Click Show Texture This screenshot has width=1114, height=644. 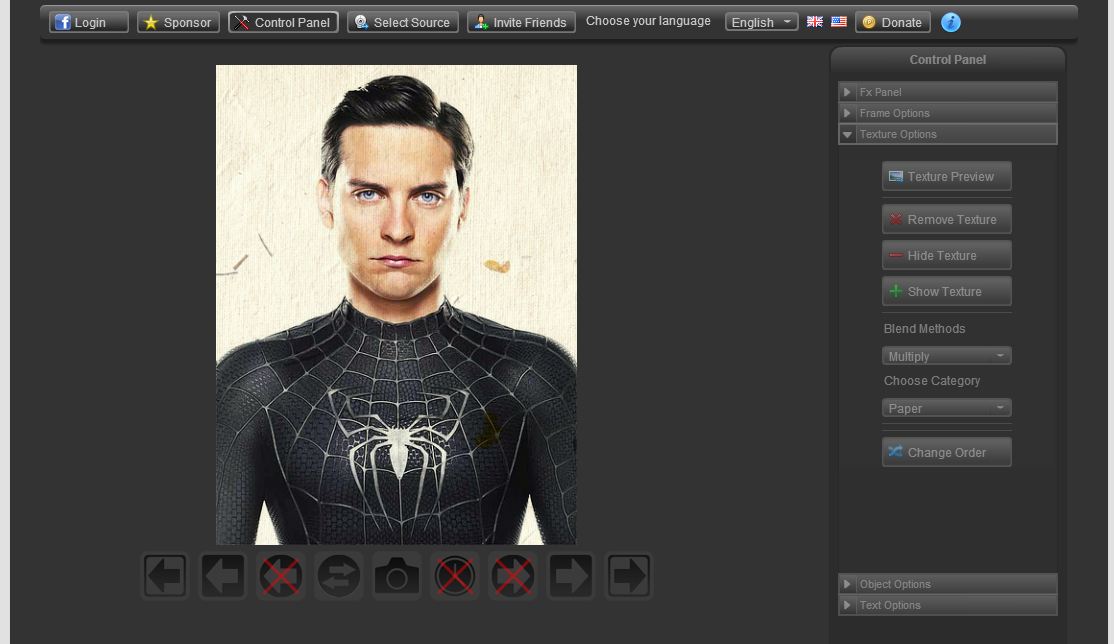(946, 291)
